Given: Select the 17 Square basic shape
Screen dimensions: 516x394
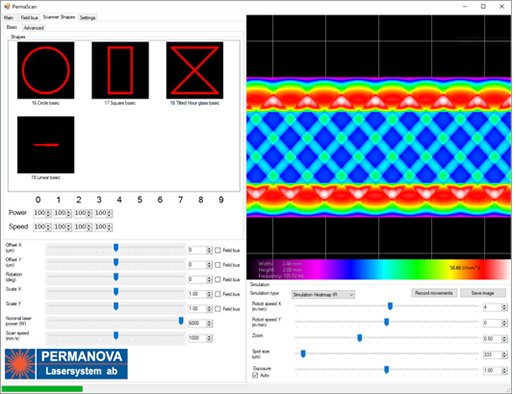Looking at the screenshot, I should pyautogui.click(x=120, y=70).
